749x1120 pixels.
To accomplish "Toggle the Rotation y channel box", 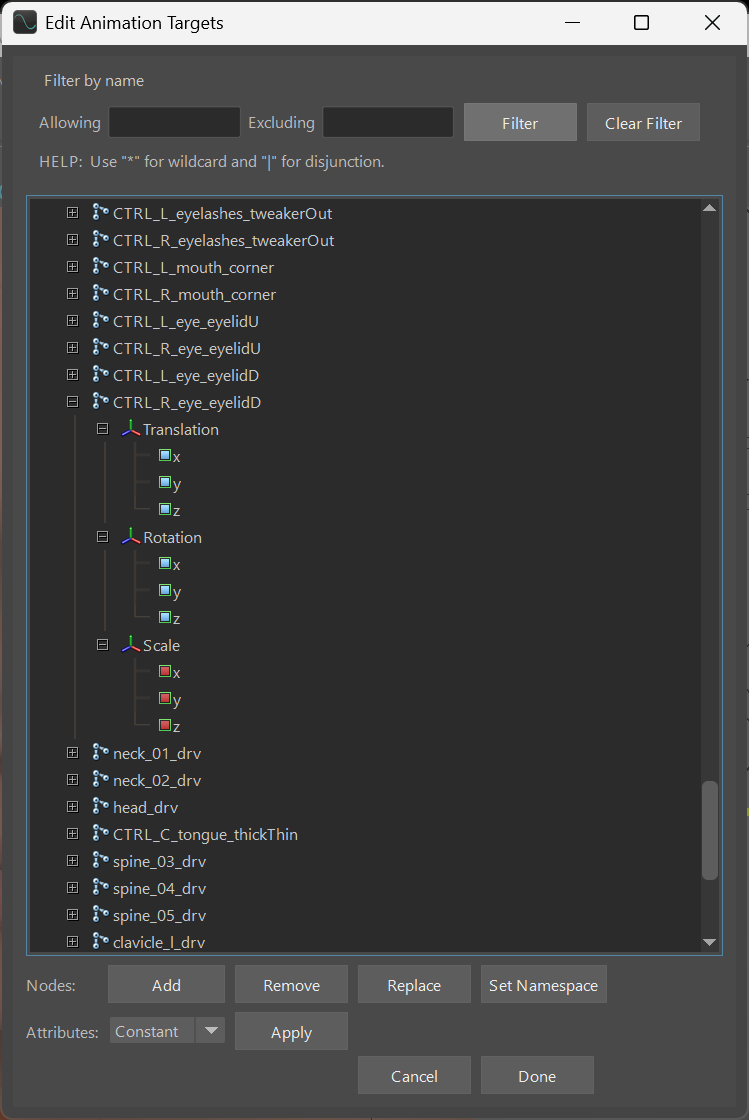I will click(165, 591).
